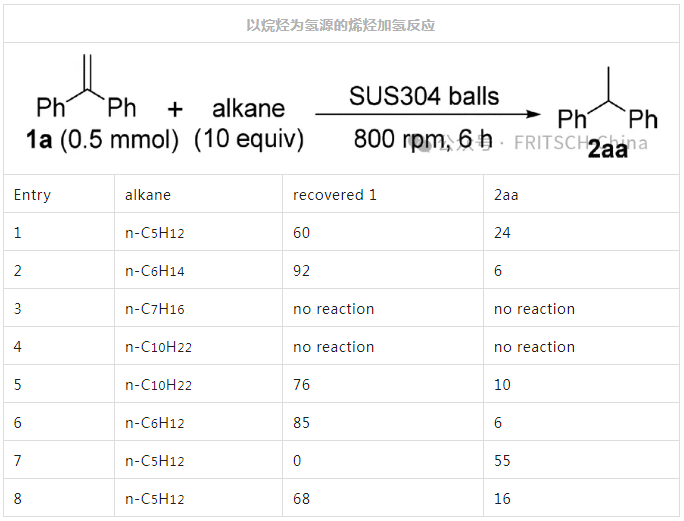Click the SUS304 balls reaction arrow label
Image resolution: width=684 pixels, height=521 pixels.
[x=424, y=97]
